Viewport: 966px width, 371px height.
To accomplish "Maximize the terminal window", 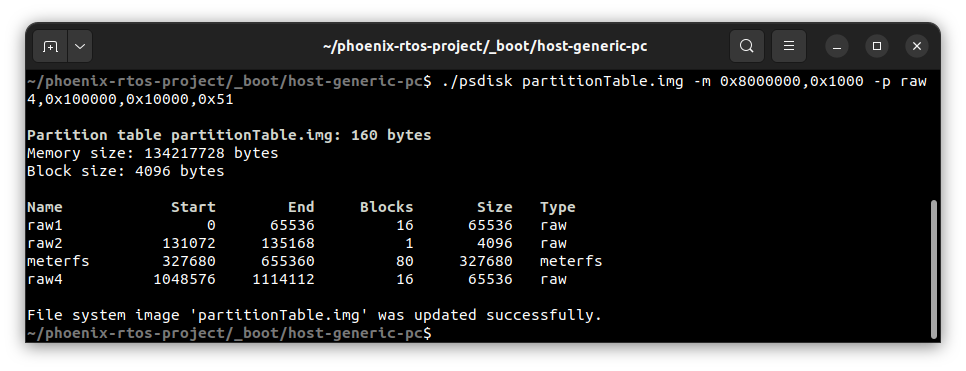I will coord(877,46).
